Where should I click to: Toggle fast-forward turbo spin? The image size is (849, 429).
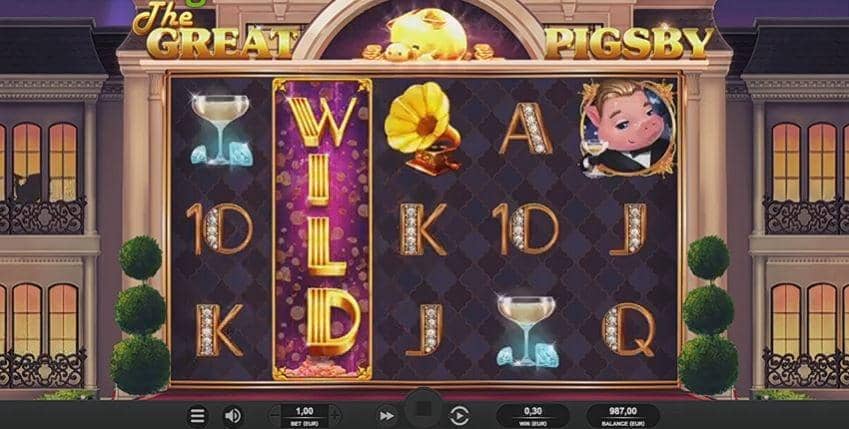click(386, 416)
